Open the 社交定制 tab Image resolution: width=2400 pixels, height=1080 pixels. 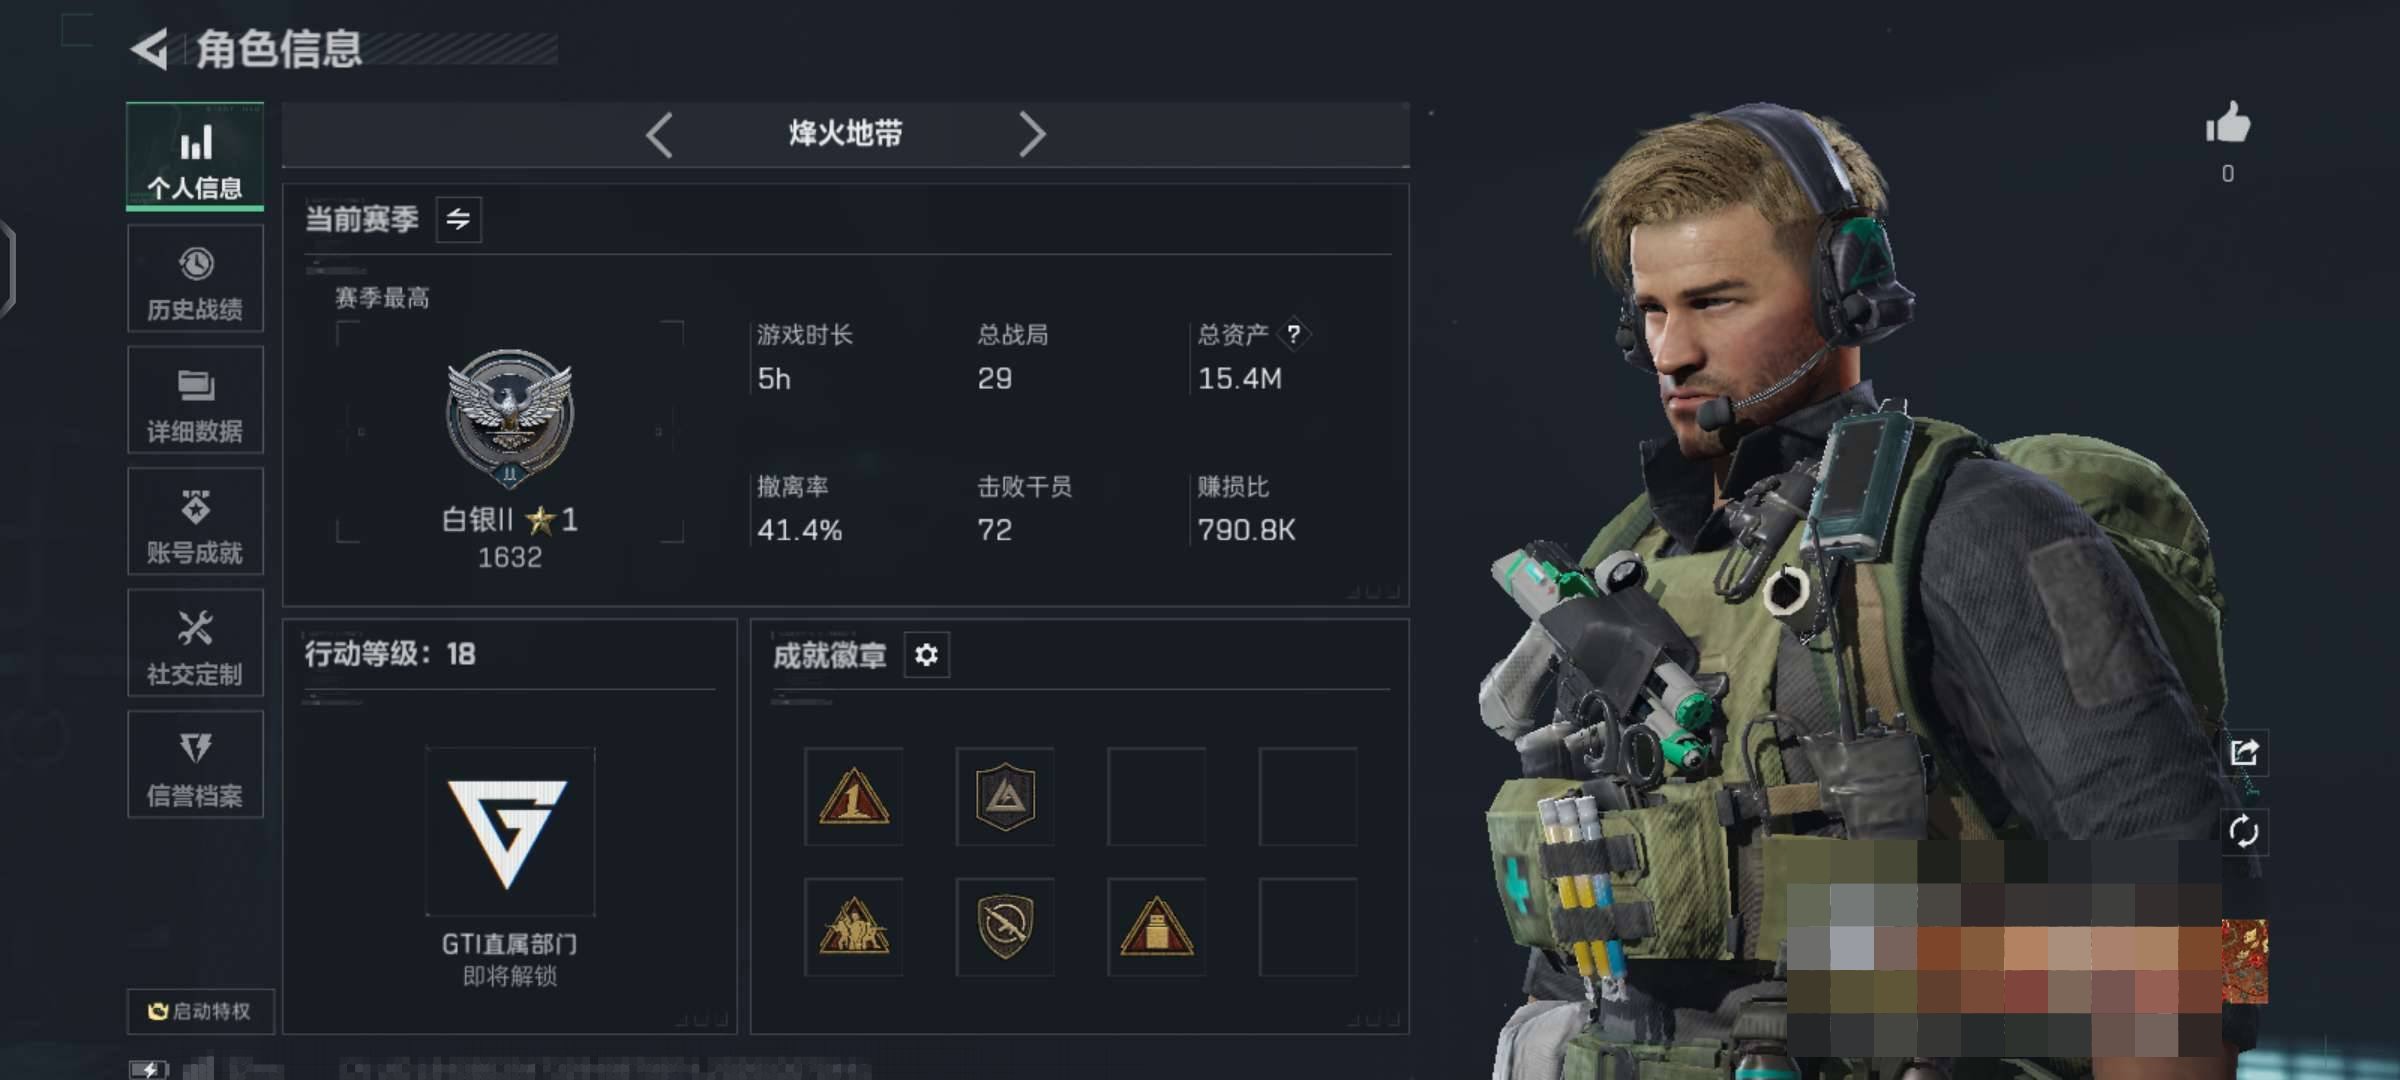(195, 643)
